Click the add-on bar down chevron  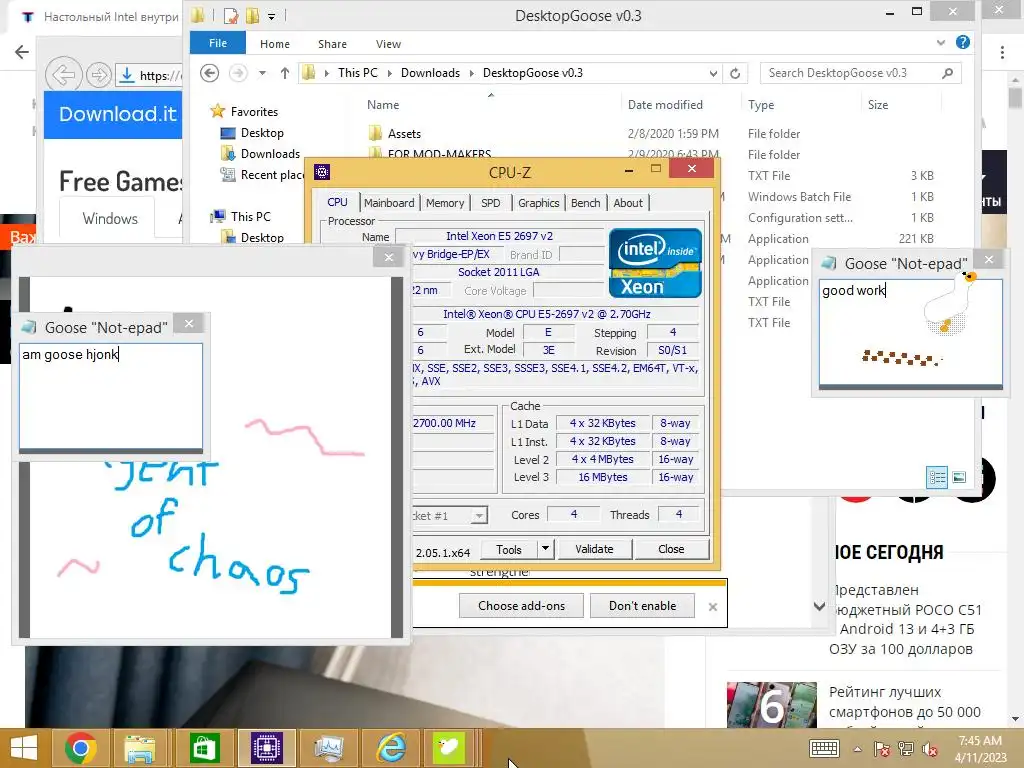[x=820, y=606]
